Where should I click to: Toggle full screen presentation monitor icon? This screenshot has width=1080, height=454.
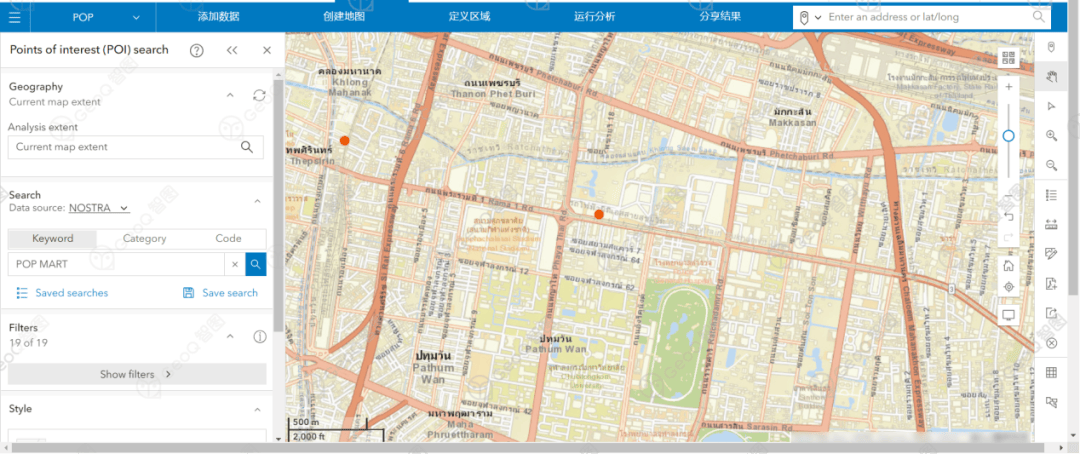coord(1008,315)
